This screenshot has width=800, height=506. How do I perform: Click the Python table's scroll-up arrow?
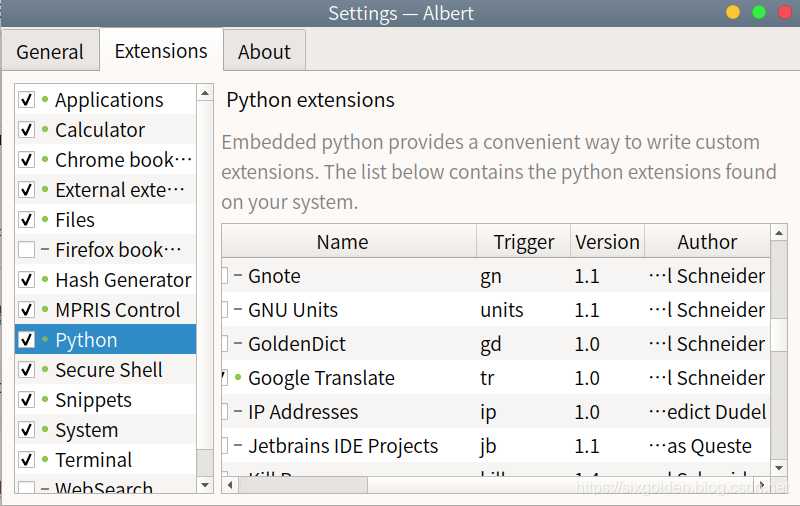(779, 234)
